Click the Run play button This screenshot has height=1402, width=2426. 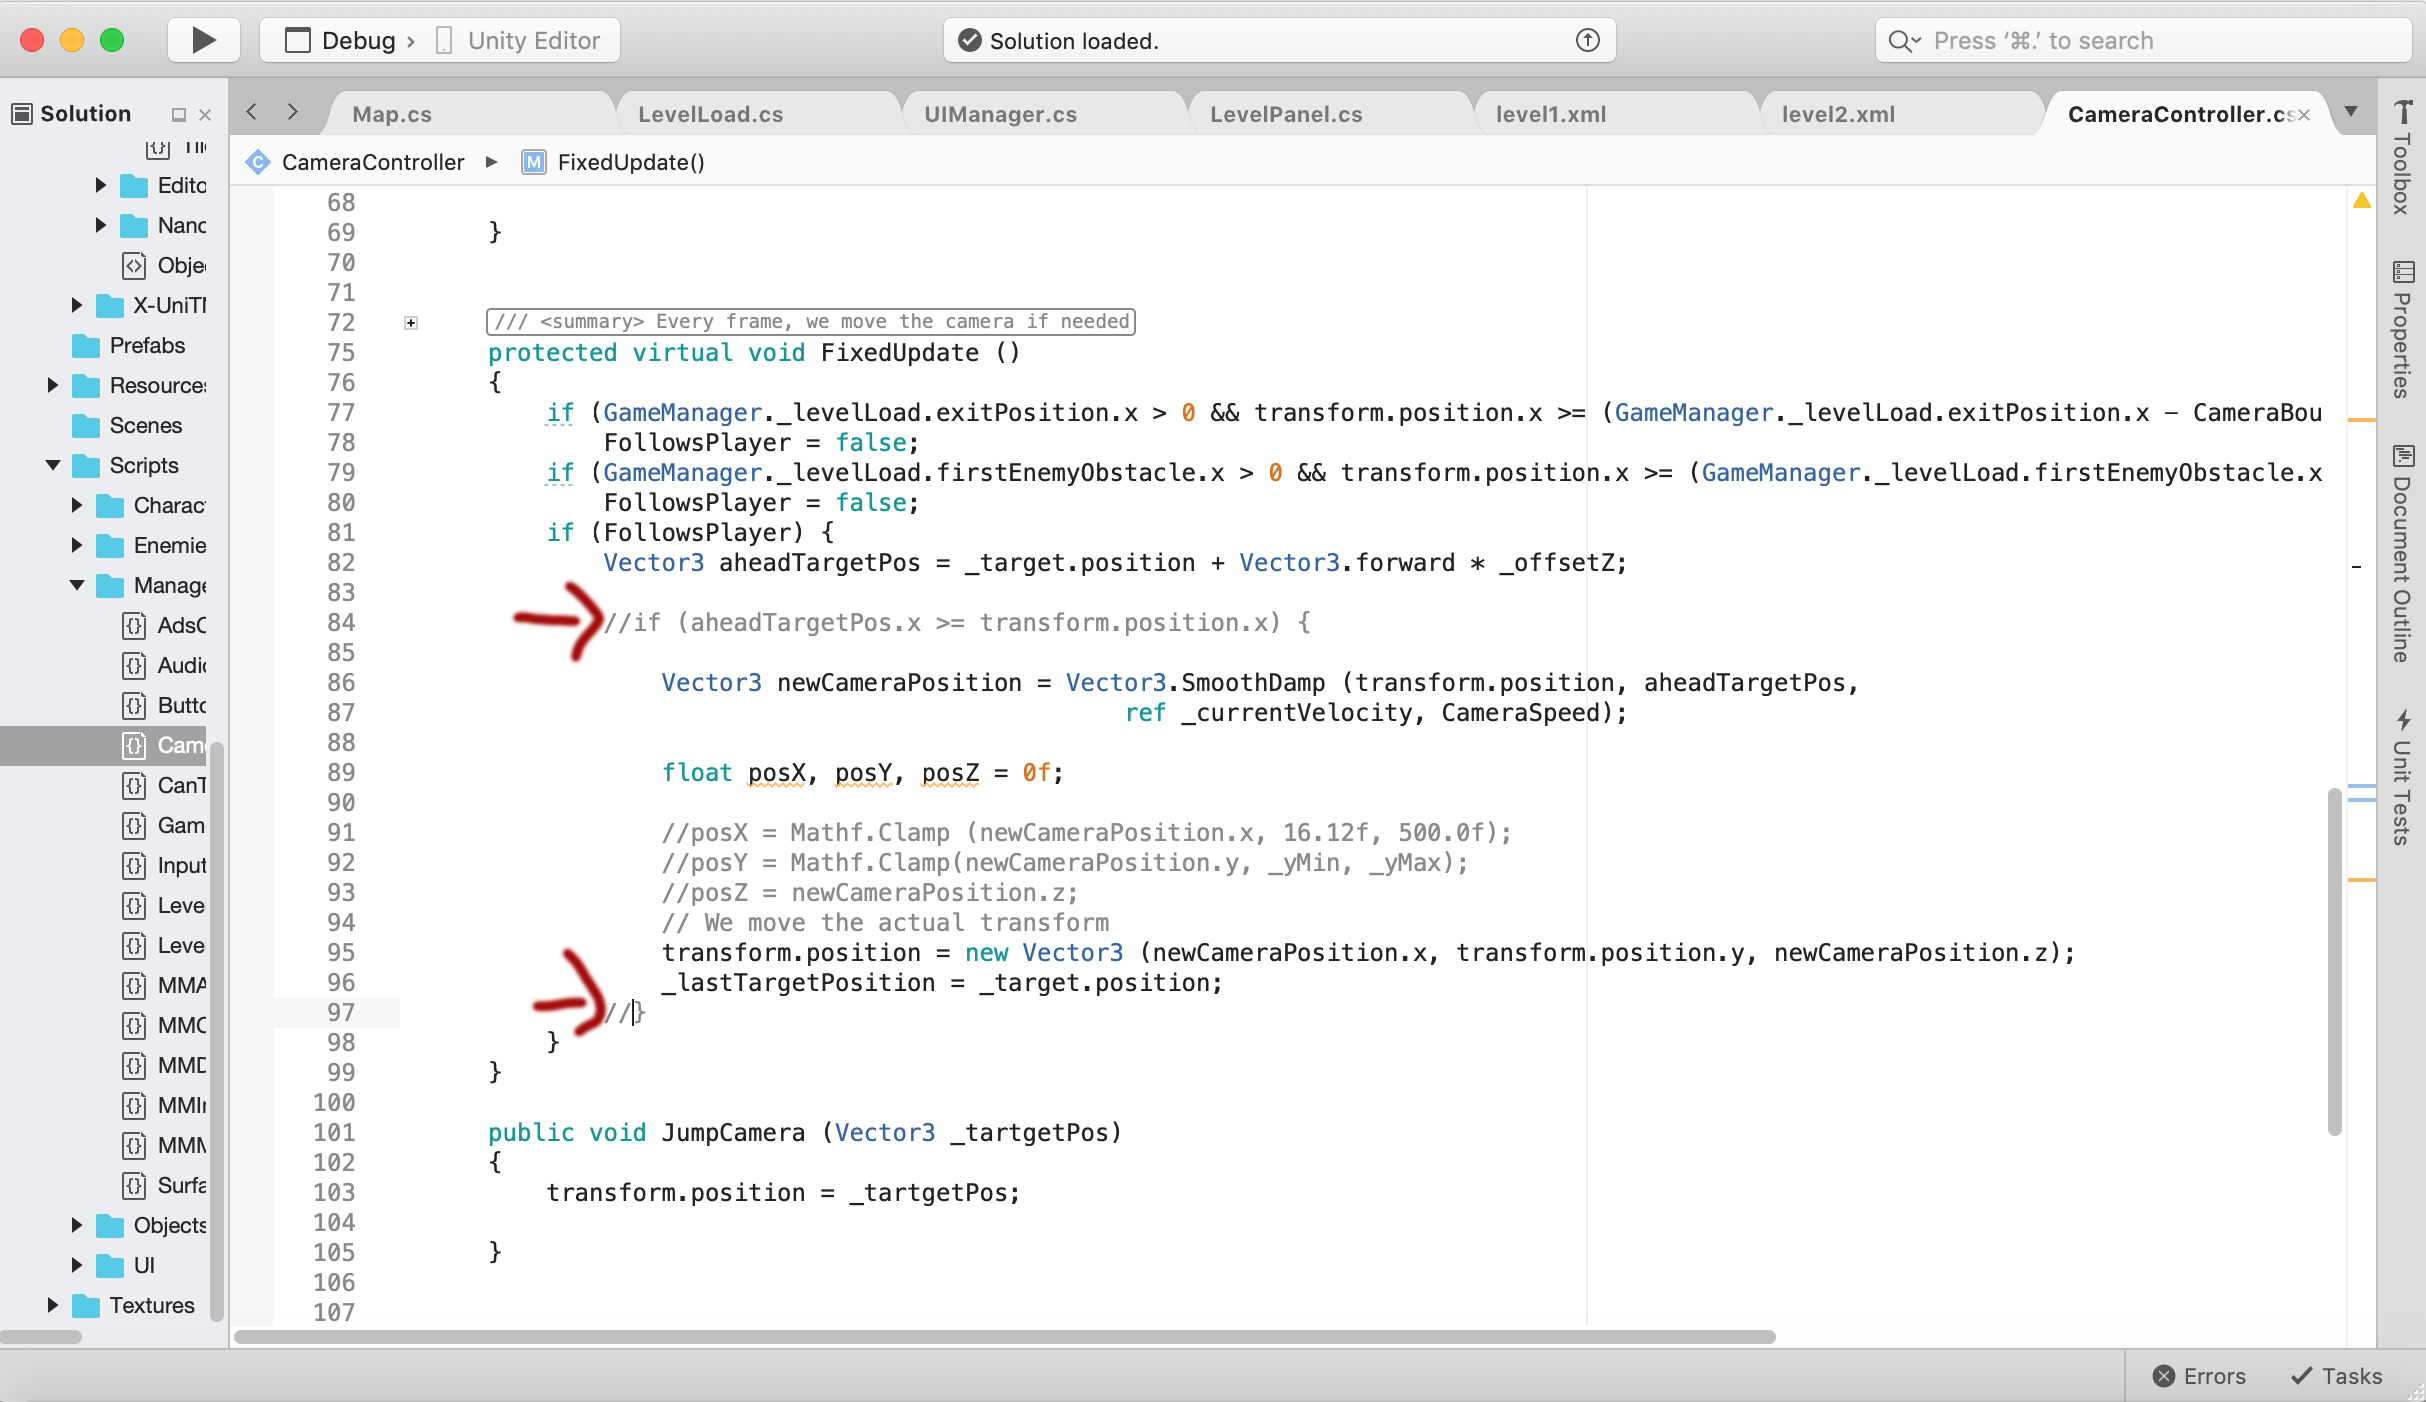click(203, 40)
